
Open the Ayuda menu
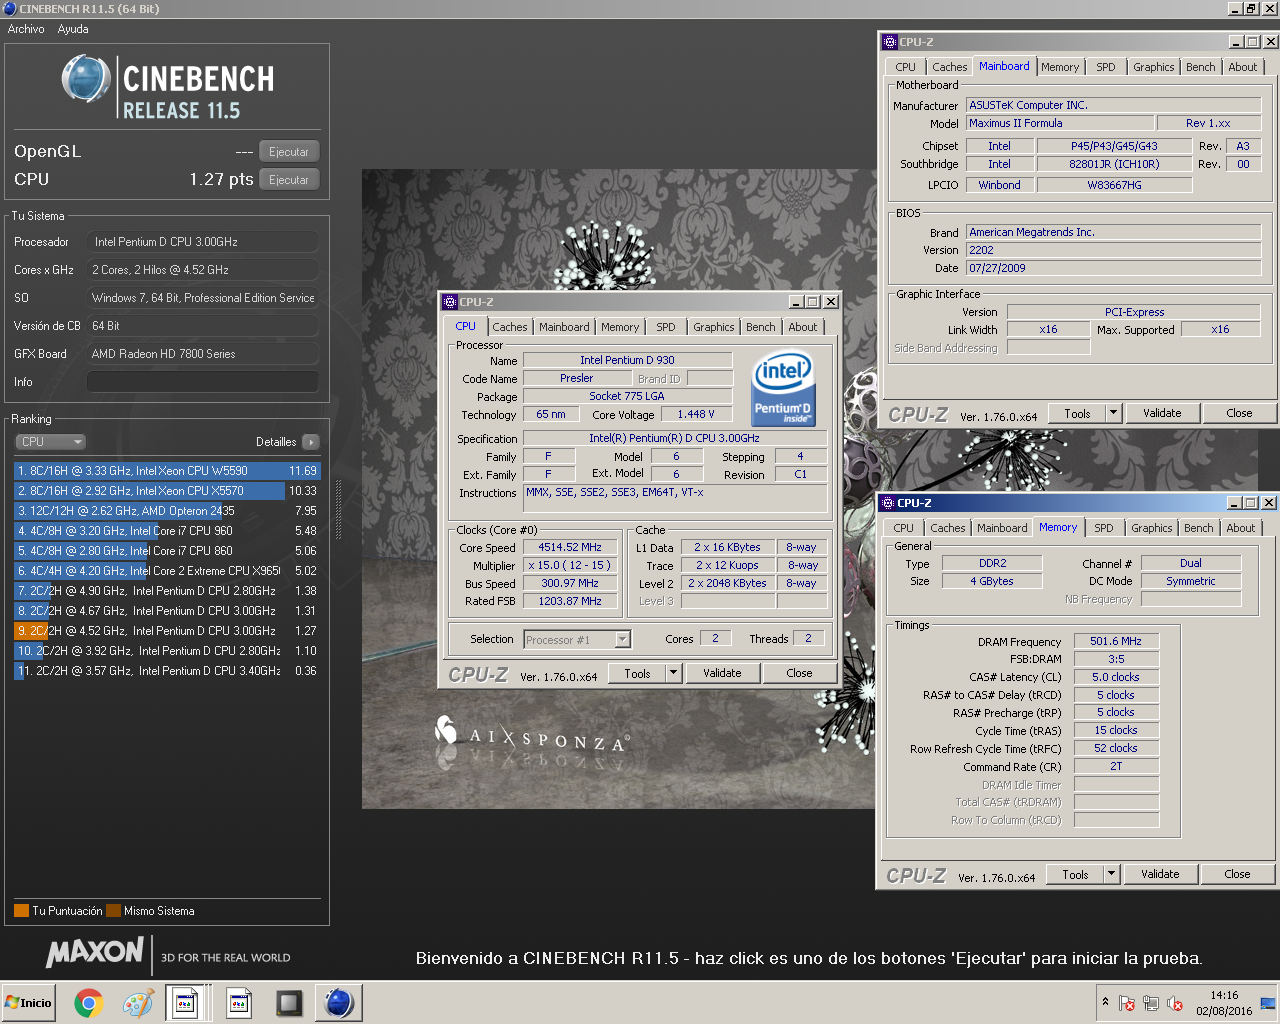[x=73, y=29]
